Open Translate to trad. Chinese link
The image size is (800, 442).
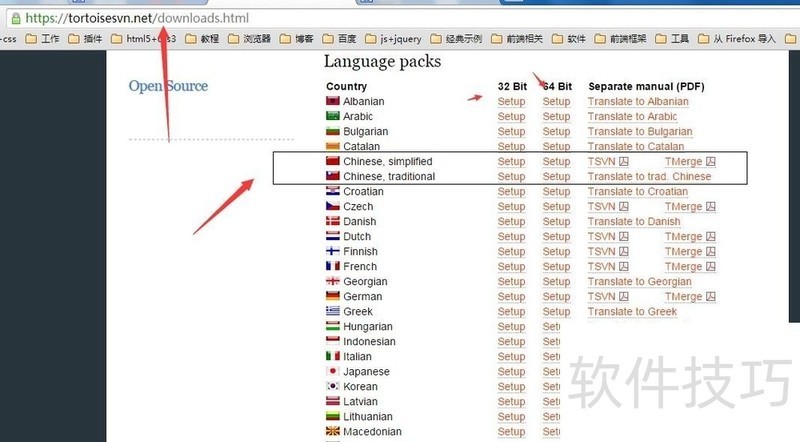(649, 177)
